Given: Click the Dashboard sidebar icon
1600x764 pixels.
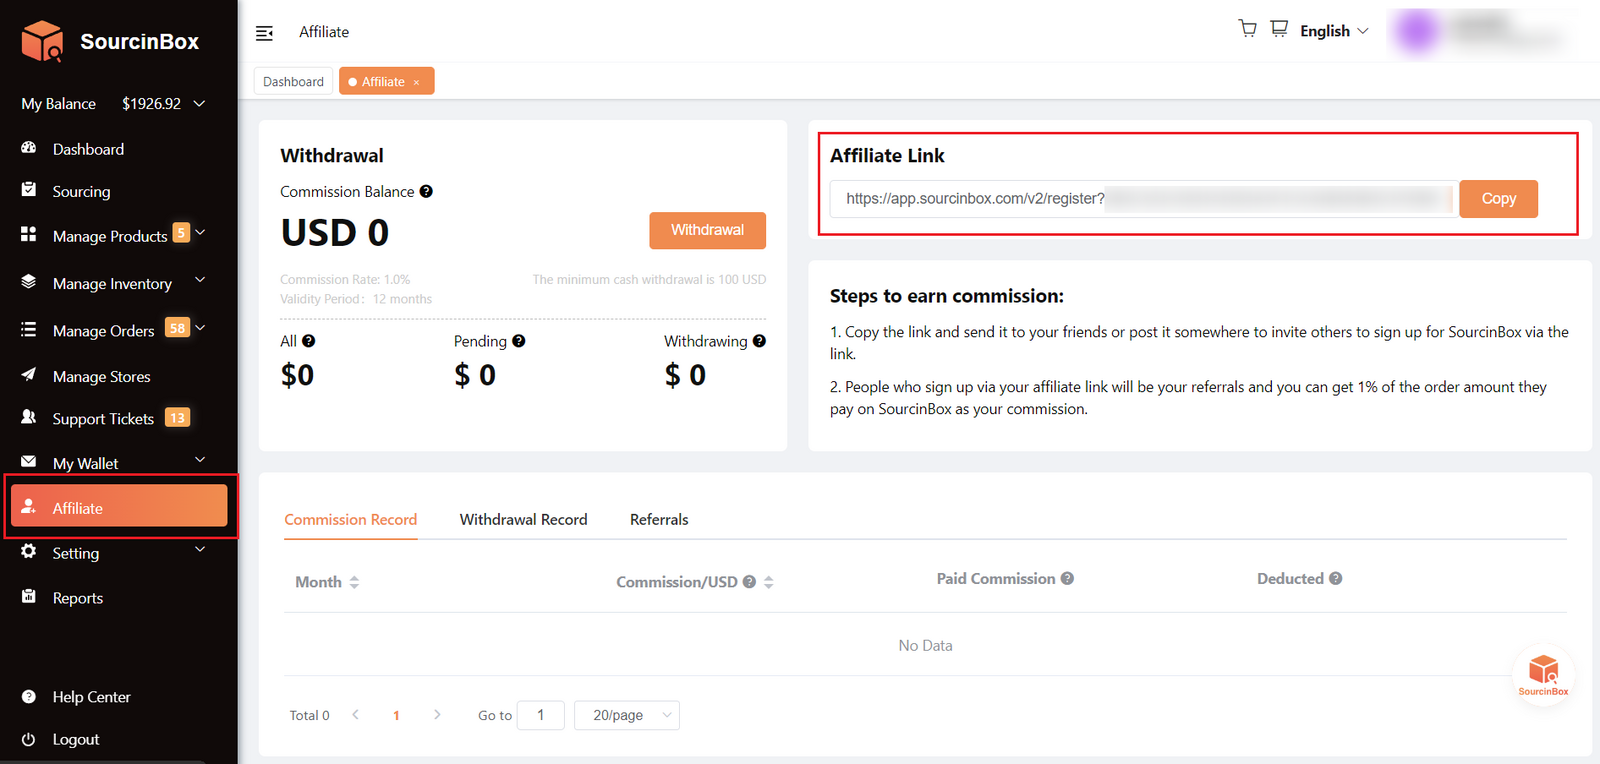Looking at the screenshot, I should click(29, 148).
